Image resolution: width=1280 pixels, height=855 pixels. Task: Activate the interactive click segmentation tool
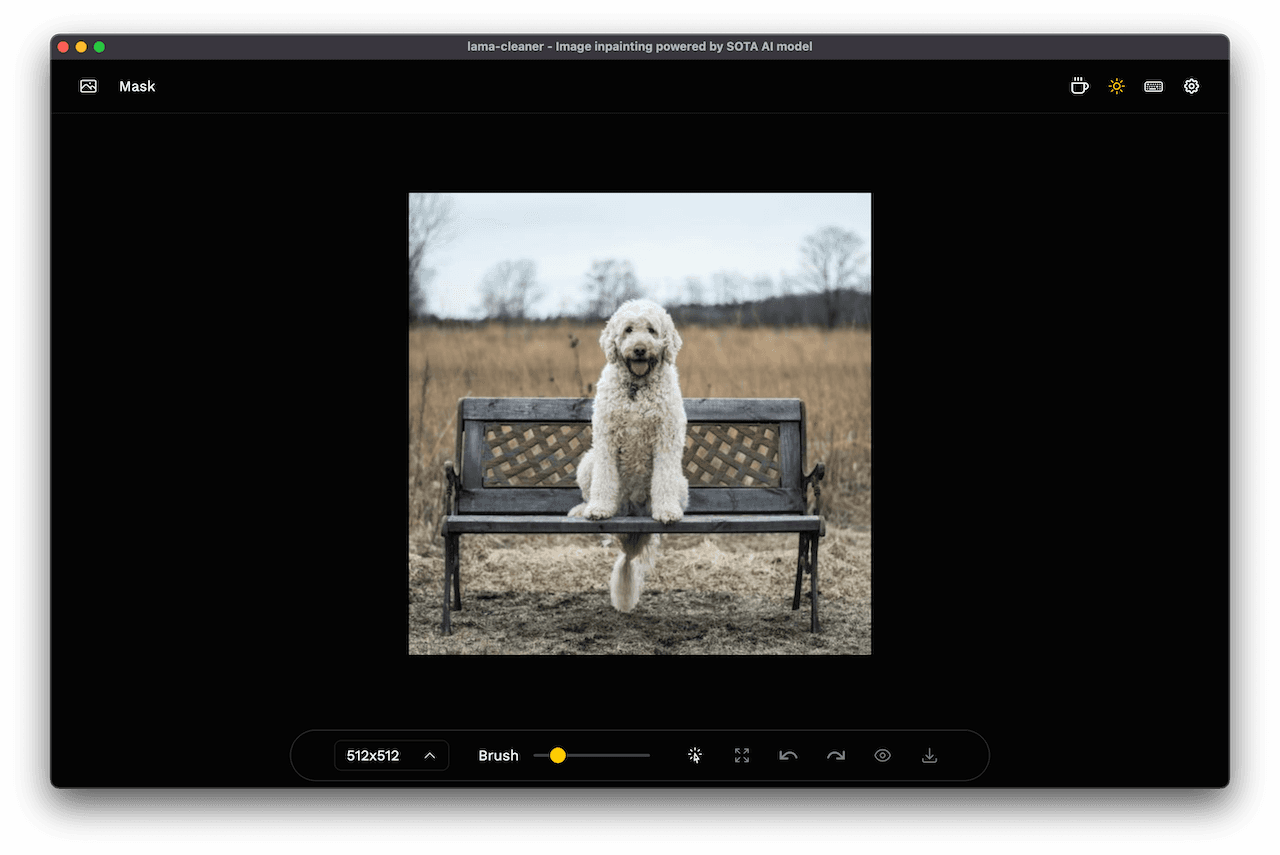695,756
